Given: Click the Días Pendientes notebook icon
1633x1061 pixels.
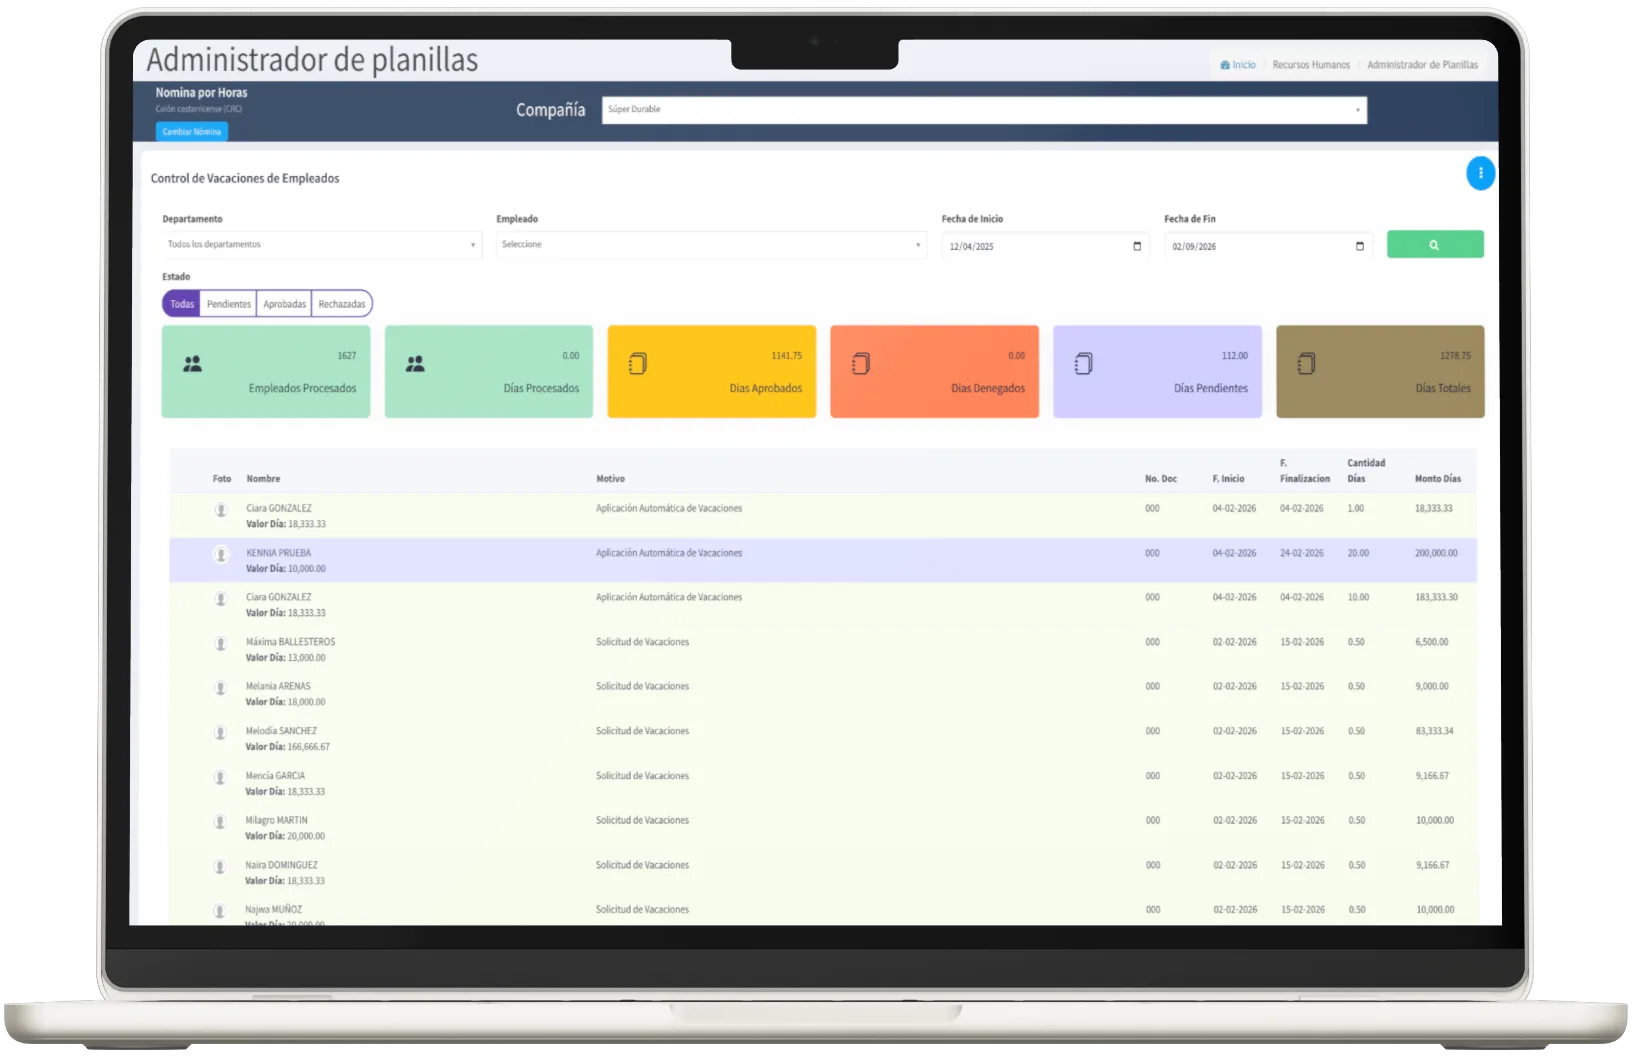Looking at the screenshot, I should tap(1083, 365).
